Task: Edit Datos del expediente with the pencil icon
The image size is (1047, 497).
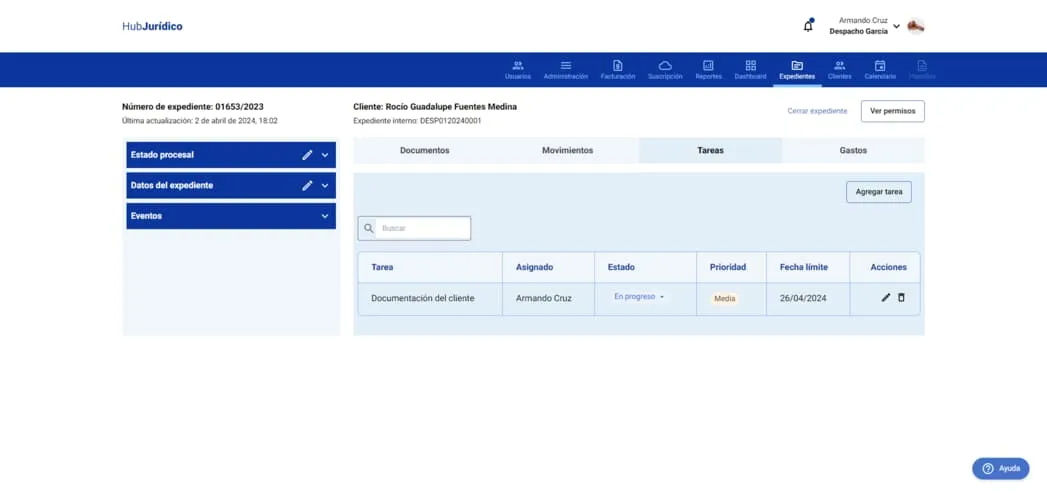Action: coord(307,186)
